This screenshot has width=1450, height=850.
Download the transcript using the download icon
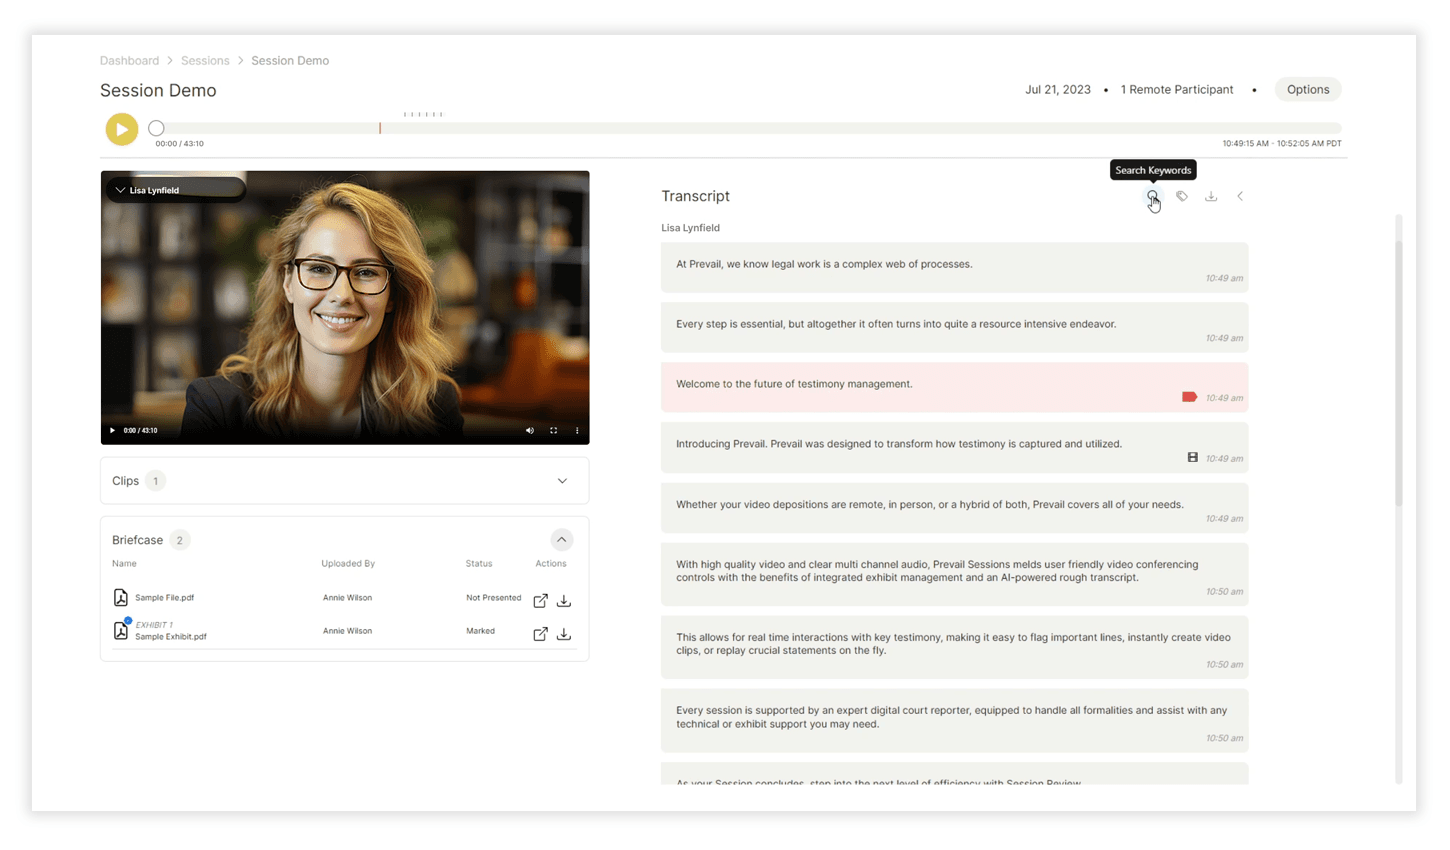1211,196
